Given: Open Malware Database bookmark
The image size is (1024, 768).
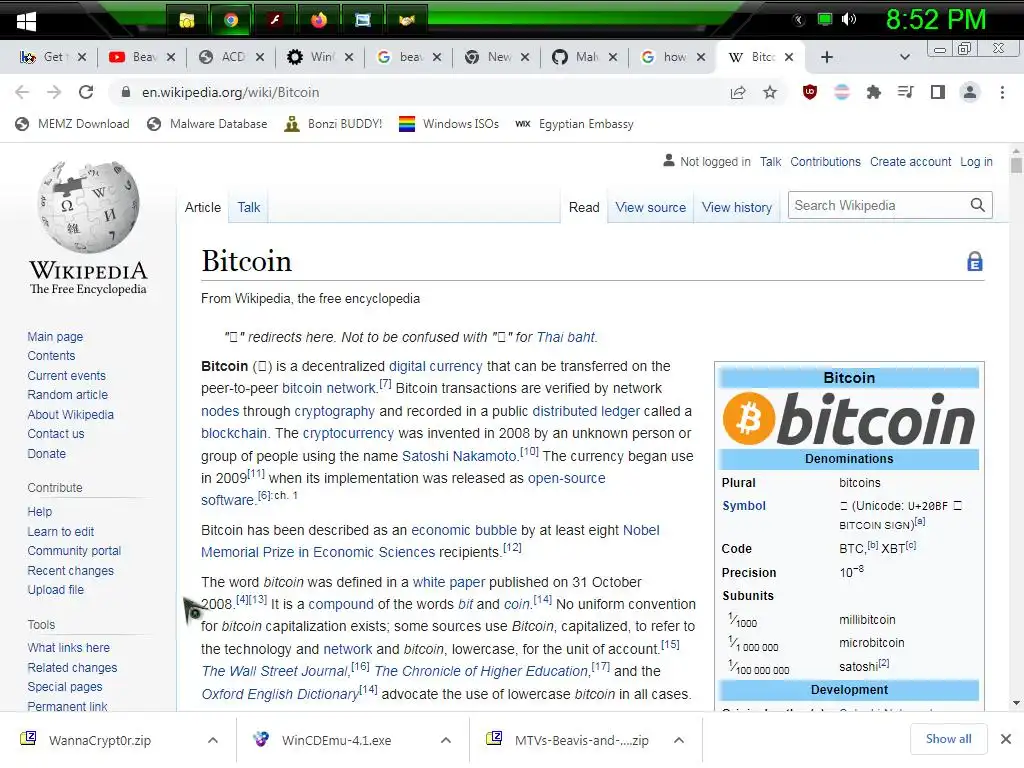Looking at the screenshot, I should click(x=208, y=124).
